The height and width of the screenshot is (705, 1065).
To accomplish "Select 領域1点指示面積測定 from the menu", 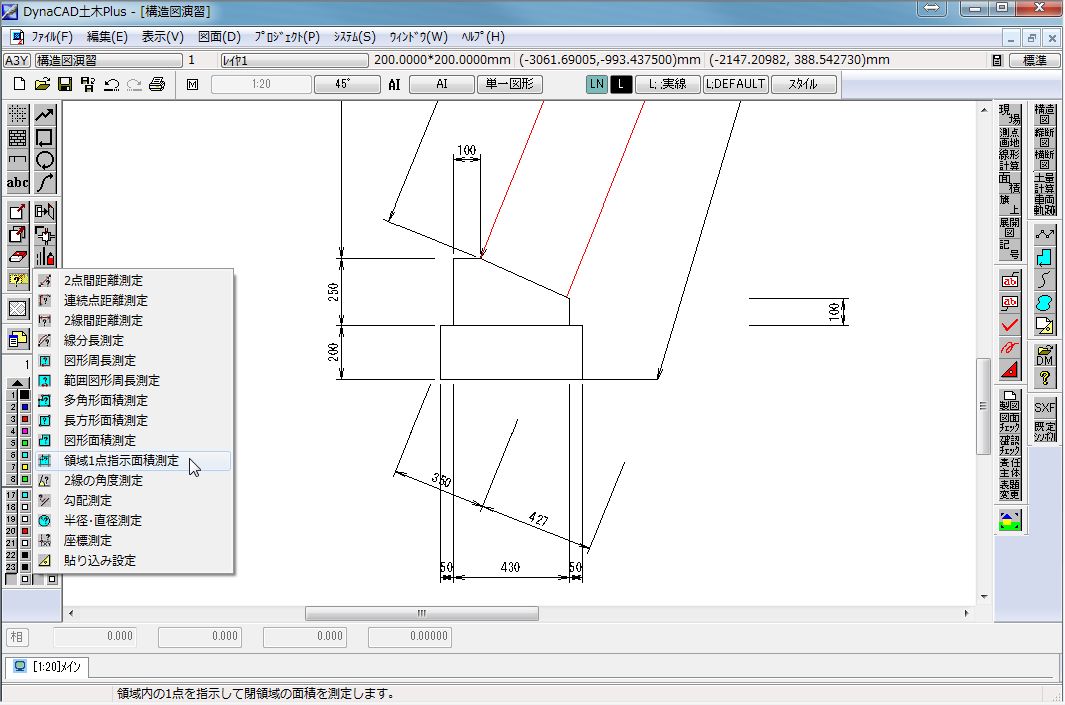I will (x=133, y=460).
